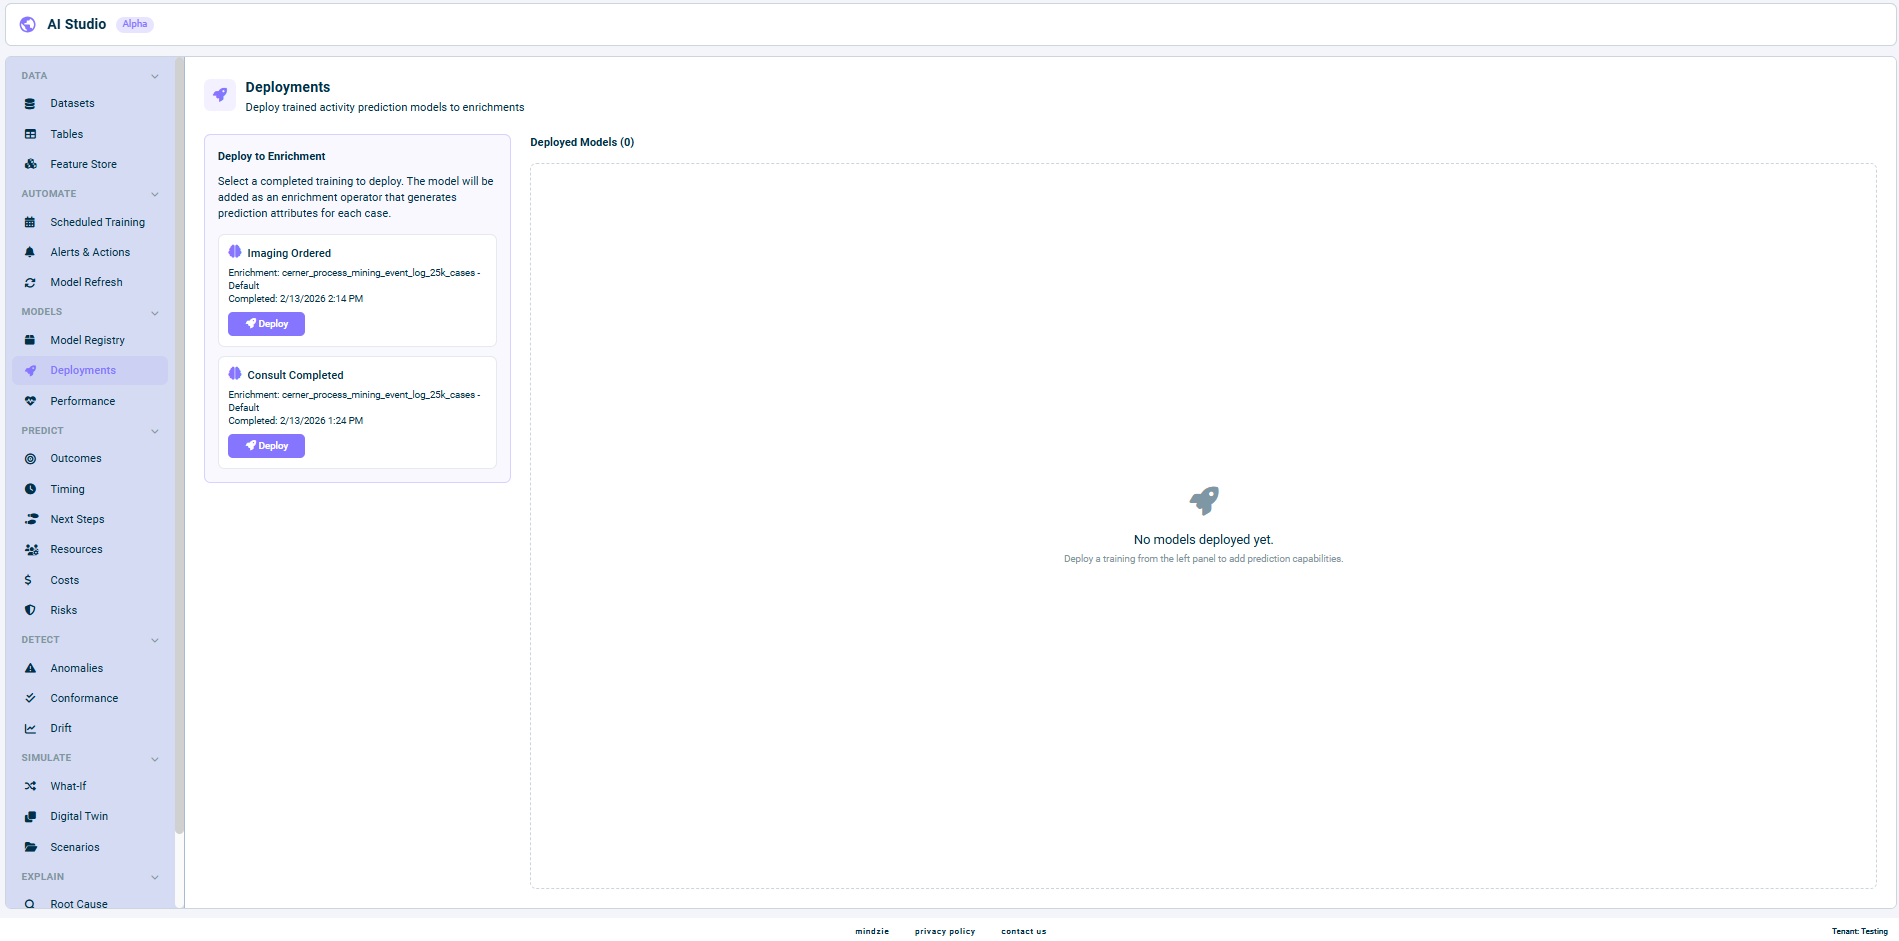Click the Resources people icon

point(31,550)
